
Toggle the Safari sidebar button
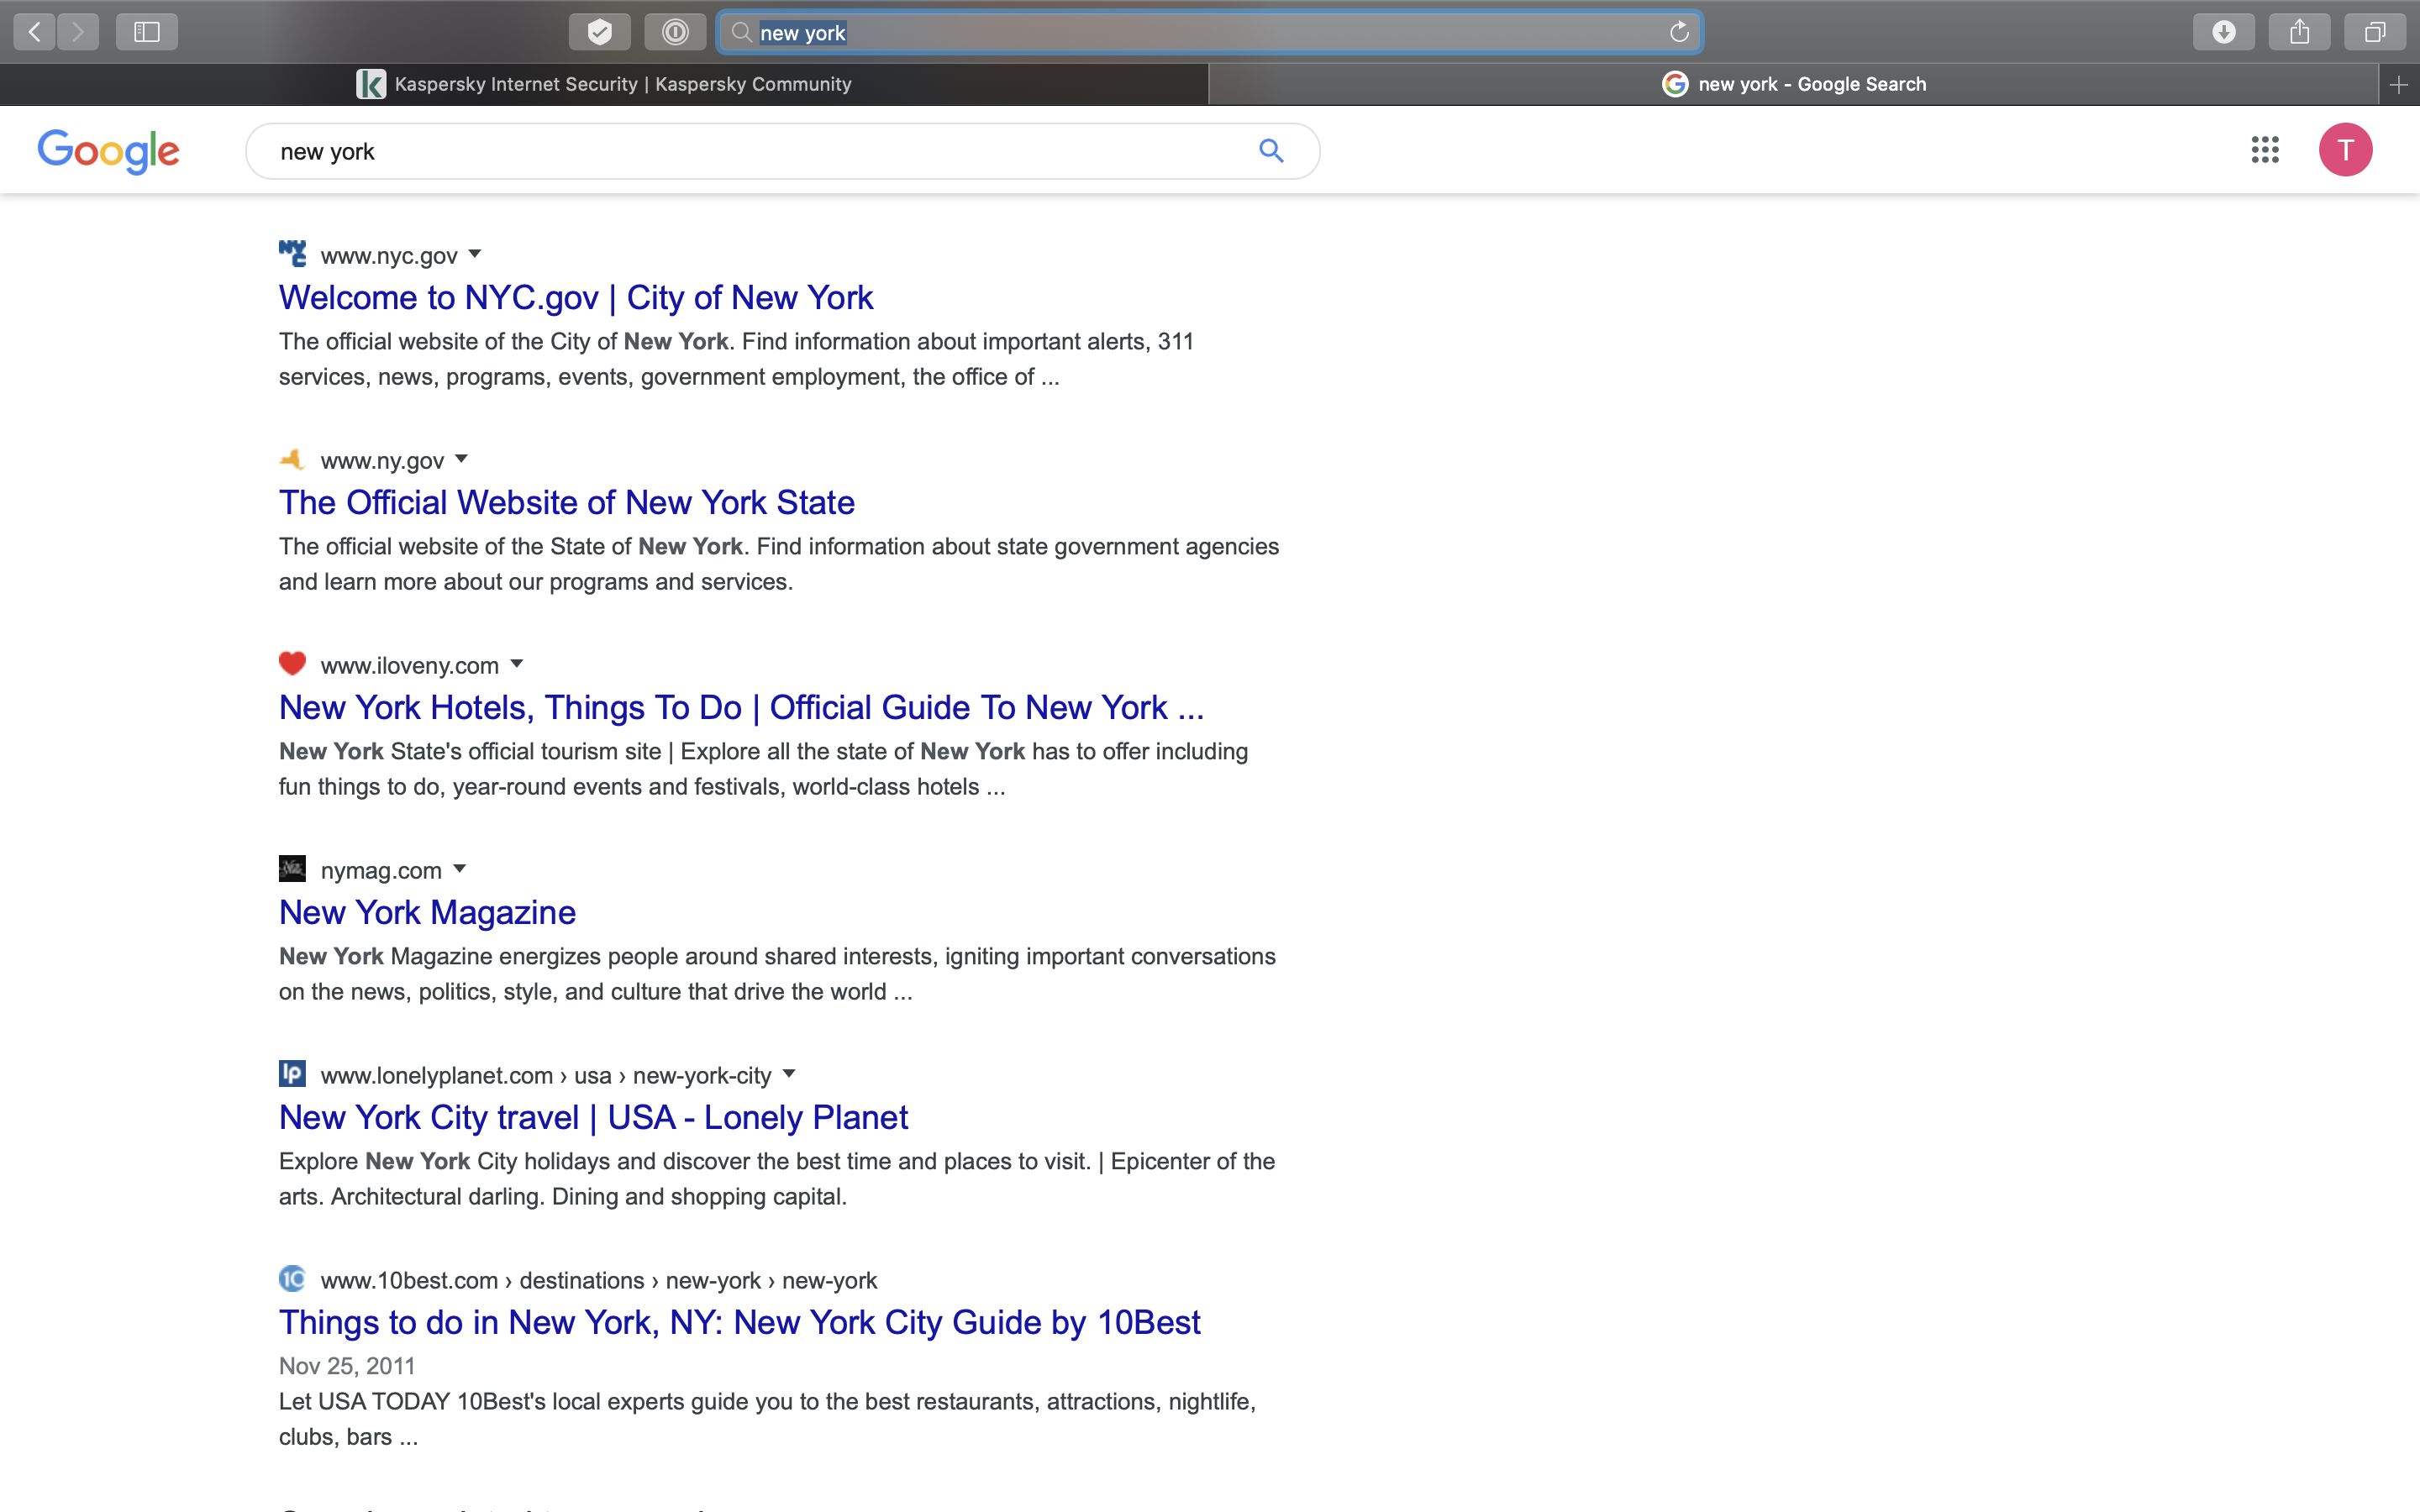tap(147, 32)
